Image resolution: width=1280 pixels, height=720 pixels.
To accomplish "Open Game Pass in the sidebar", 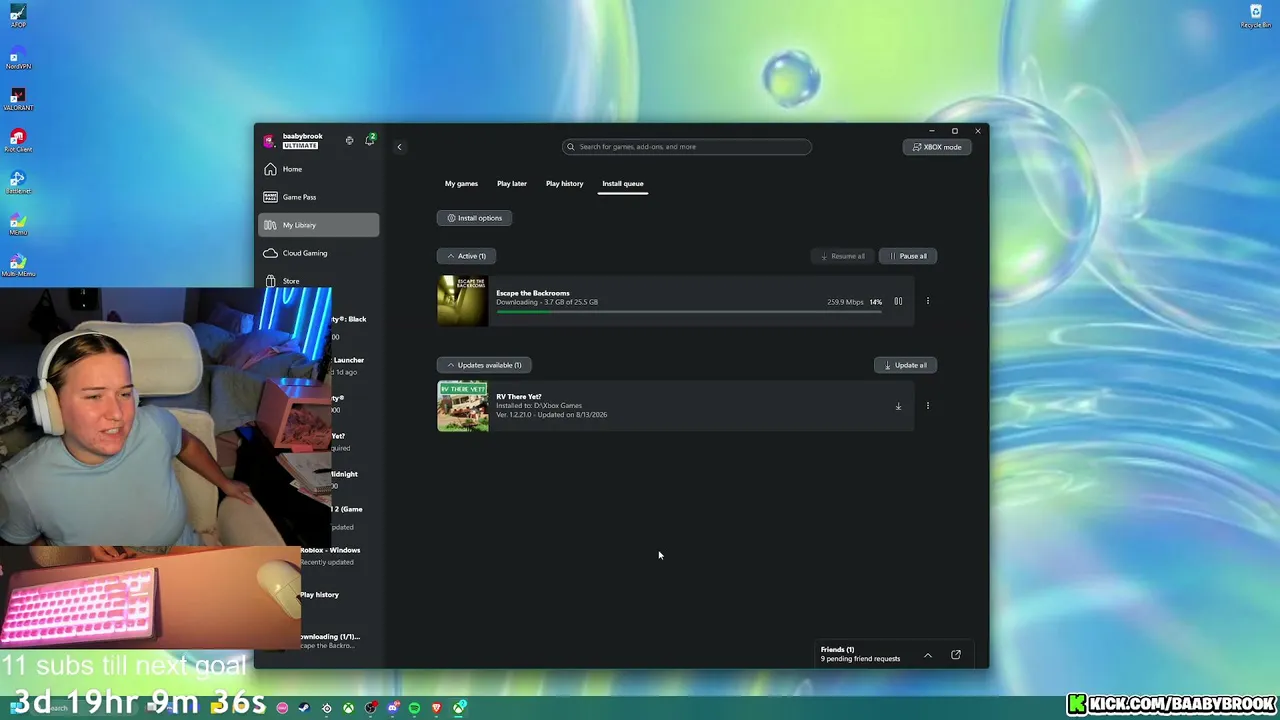I will tap(319, 197).
